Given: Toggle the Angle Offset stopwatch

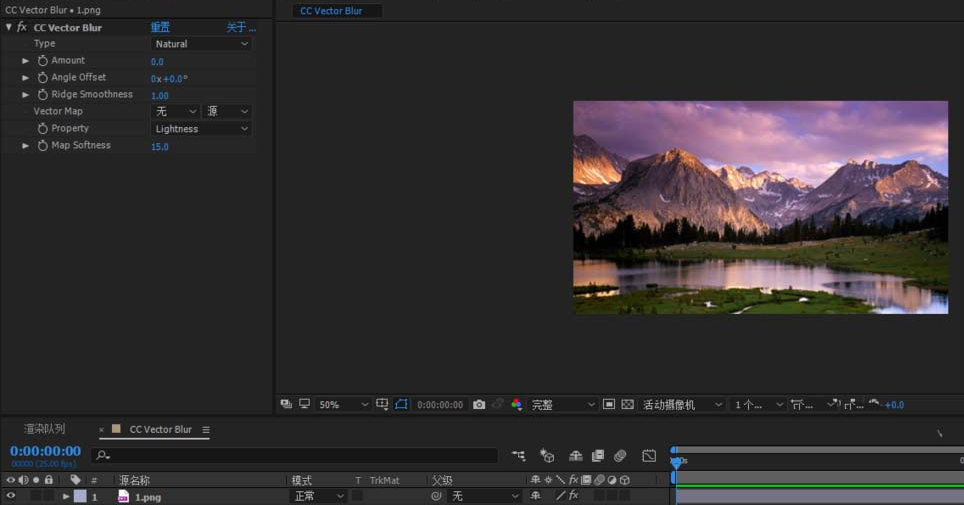Looking at the screenshot, I should [x=42, y=78].
